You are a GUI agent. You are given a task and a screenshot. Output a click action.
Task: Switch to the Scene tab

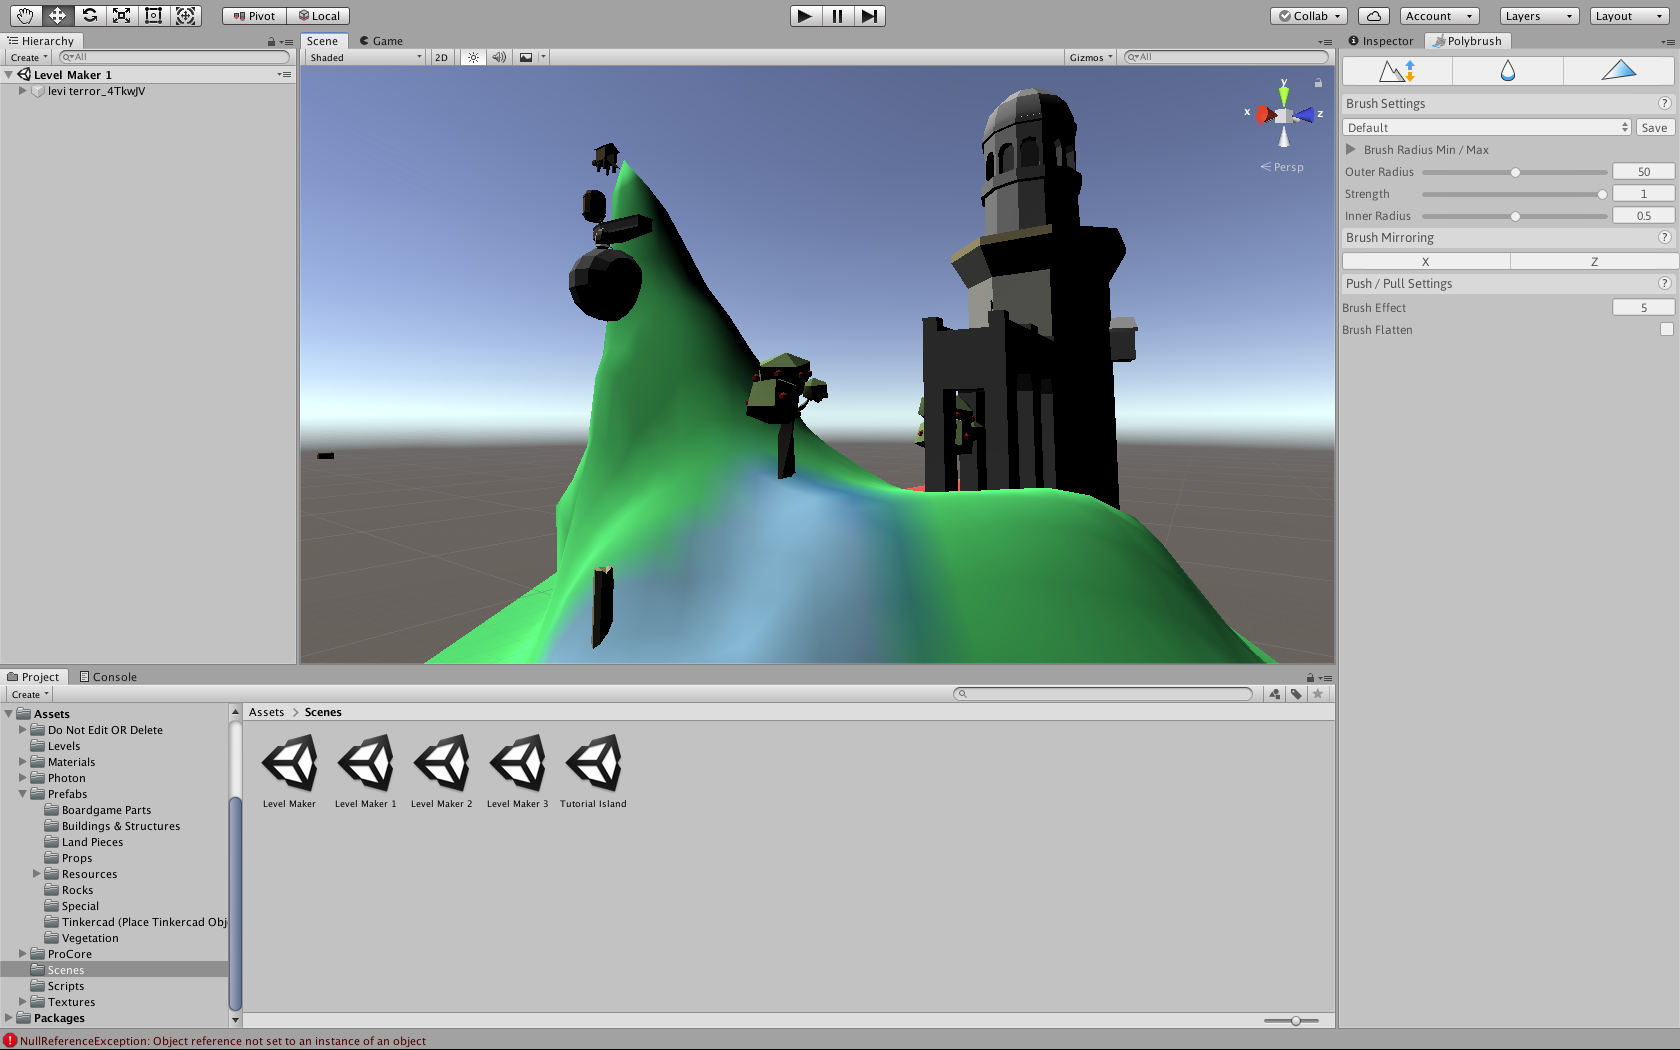point(323,41)
